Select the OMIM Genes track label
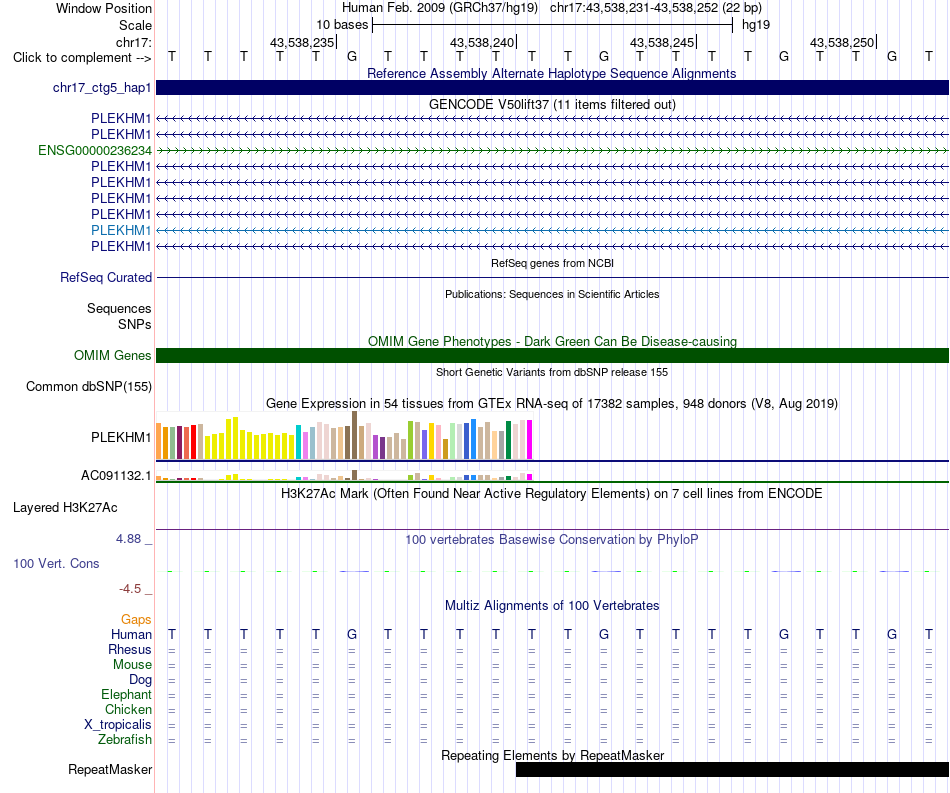Image resolution: width=950 pixels, height=793 pixels. (x=113, y=356)
